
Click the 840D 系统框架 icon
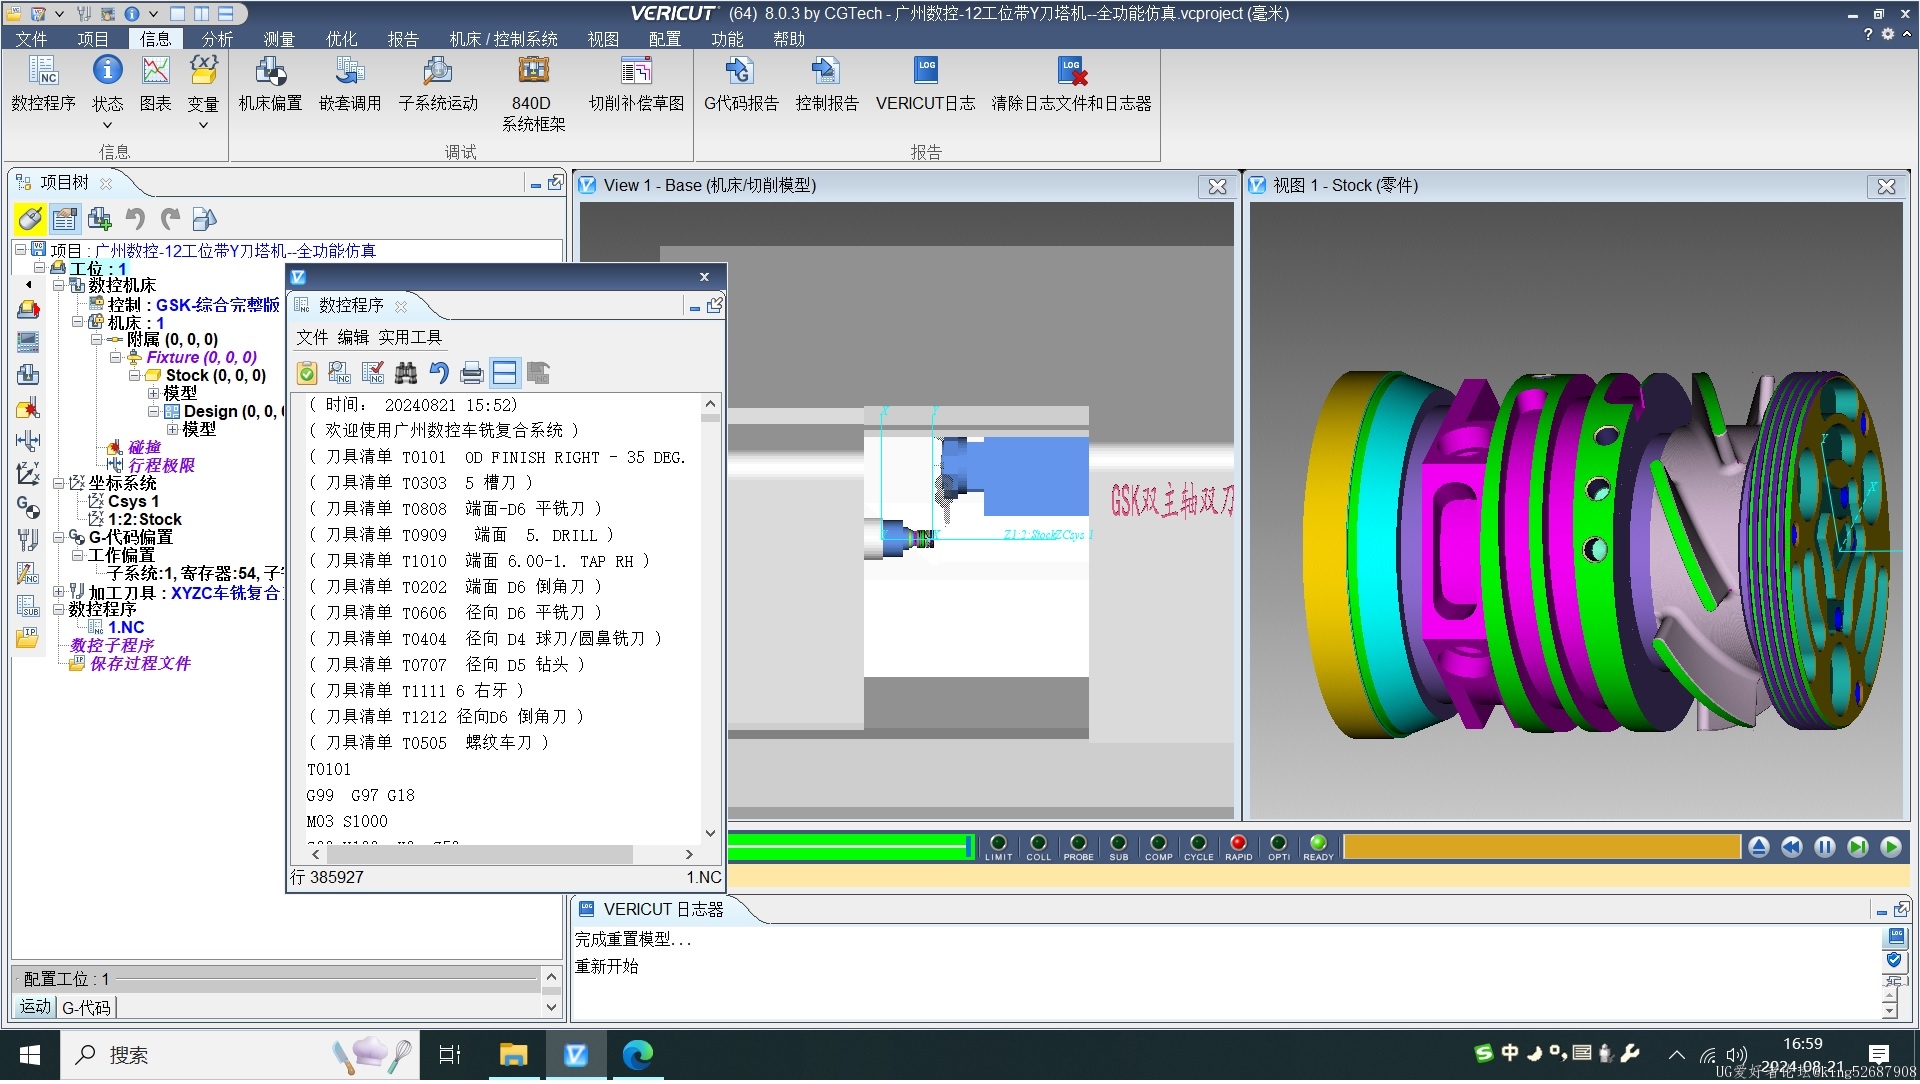tap(533, 94)
